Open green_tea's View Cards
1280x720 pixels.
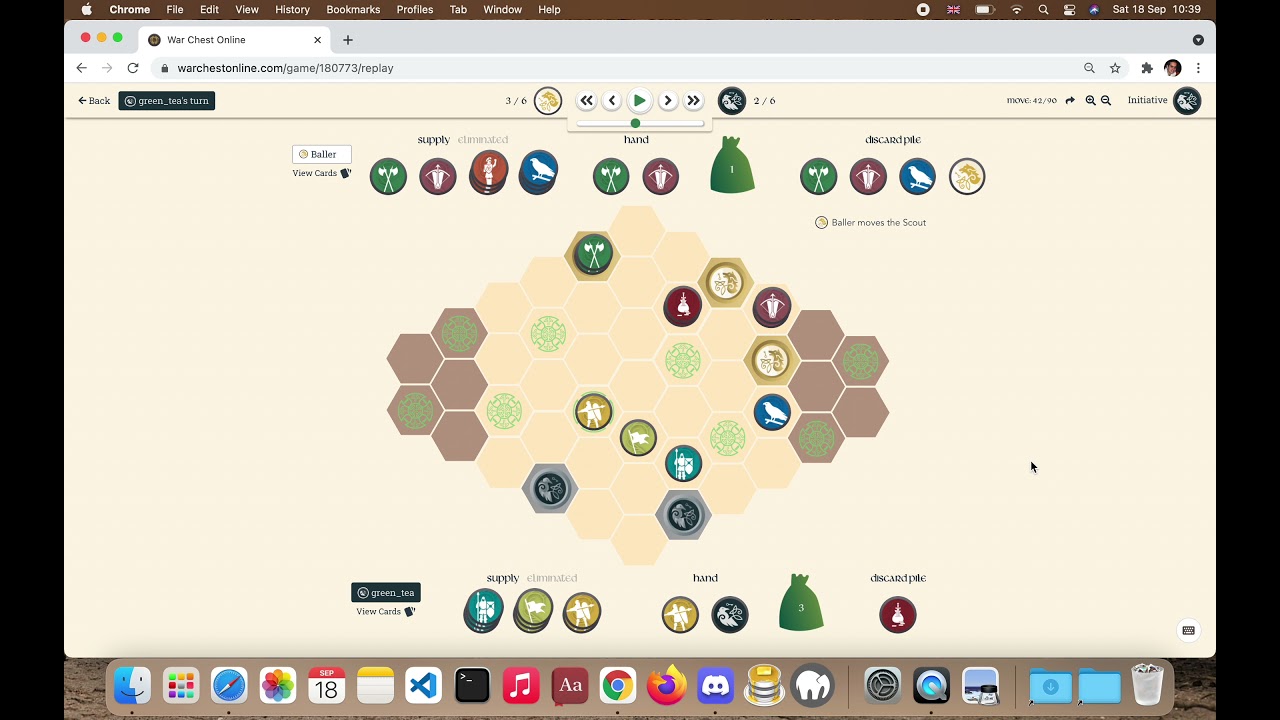385,611
